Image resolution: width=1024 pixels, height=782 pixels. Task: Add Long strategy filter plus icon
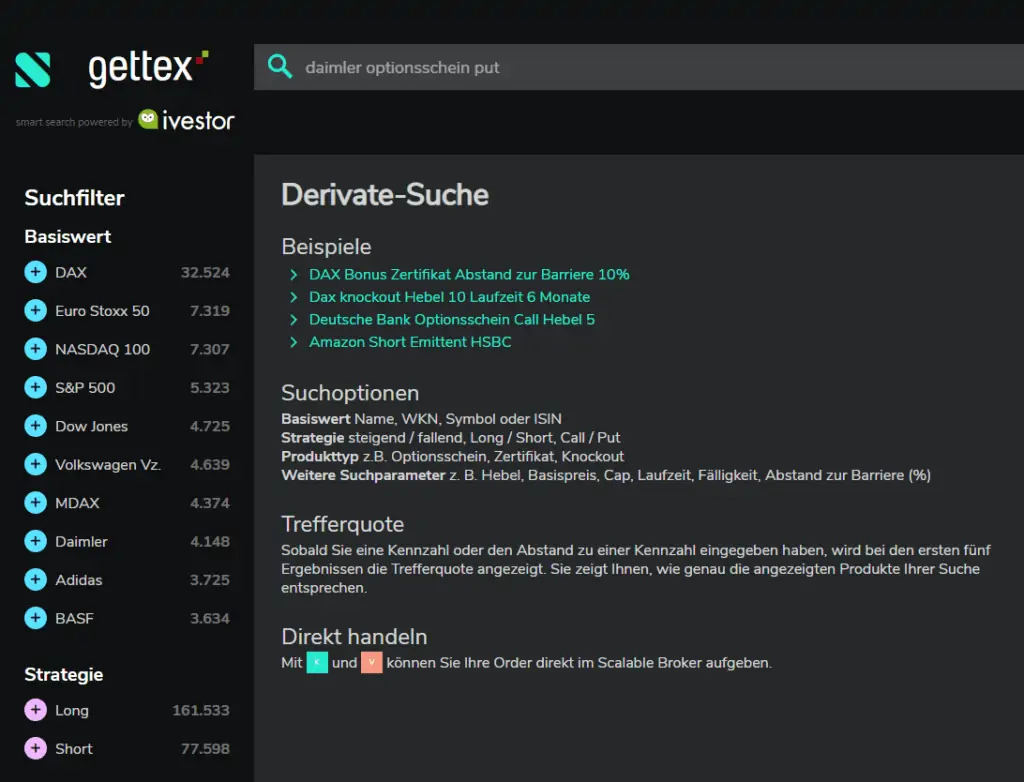click(35, 710)
